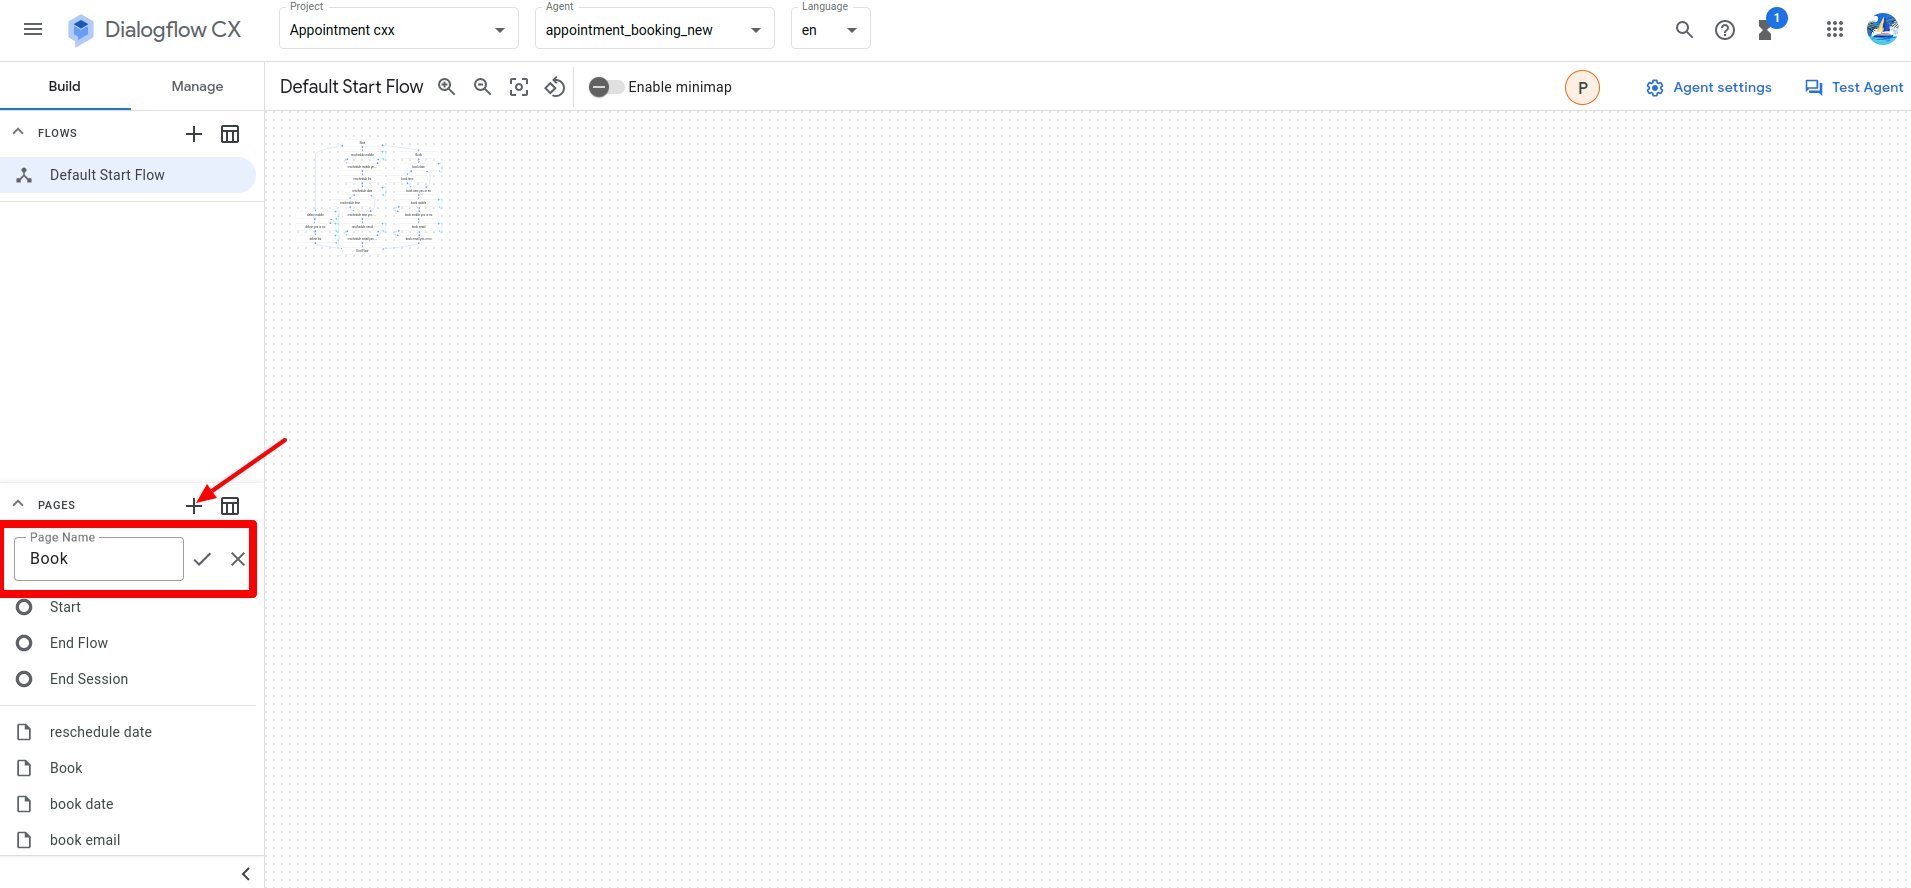This screenshot has width=1911, height=888.
Task: Open the Language dropdown
Action: 830,30
